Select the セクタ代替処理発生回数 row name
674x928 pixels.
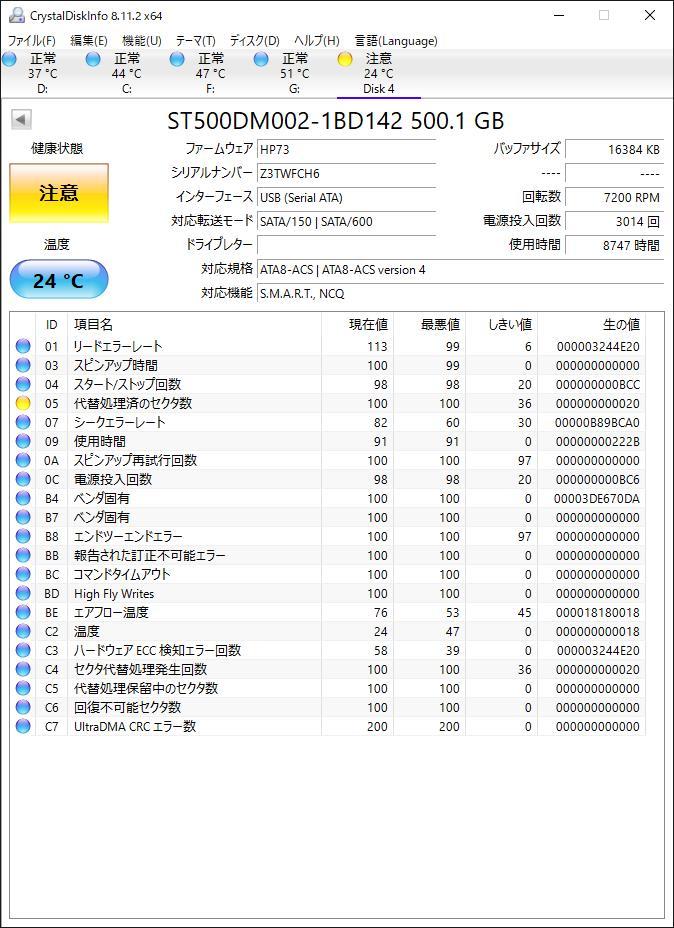[x=141, y=669]
